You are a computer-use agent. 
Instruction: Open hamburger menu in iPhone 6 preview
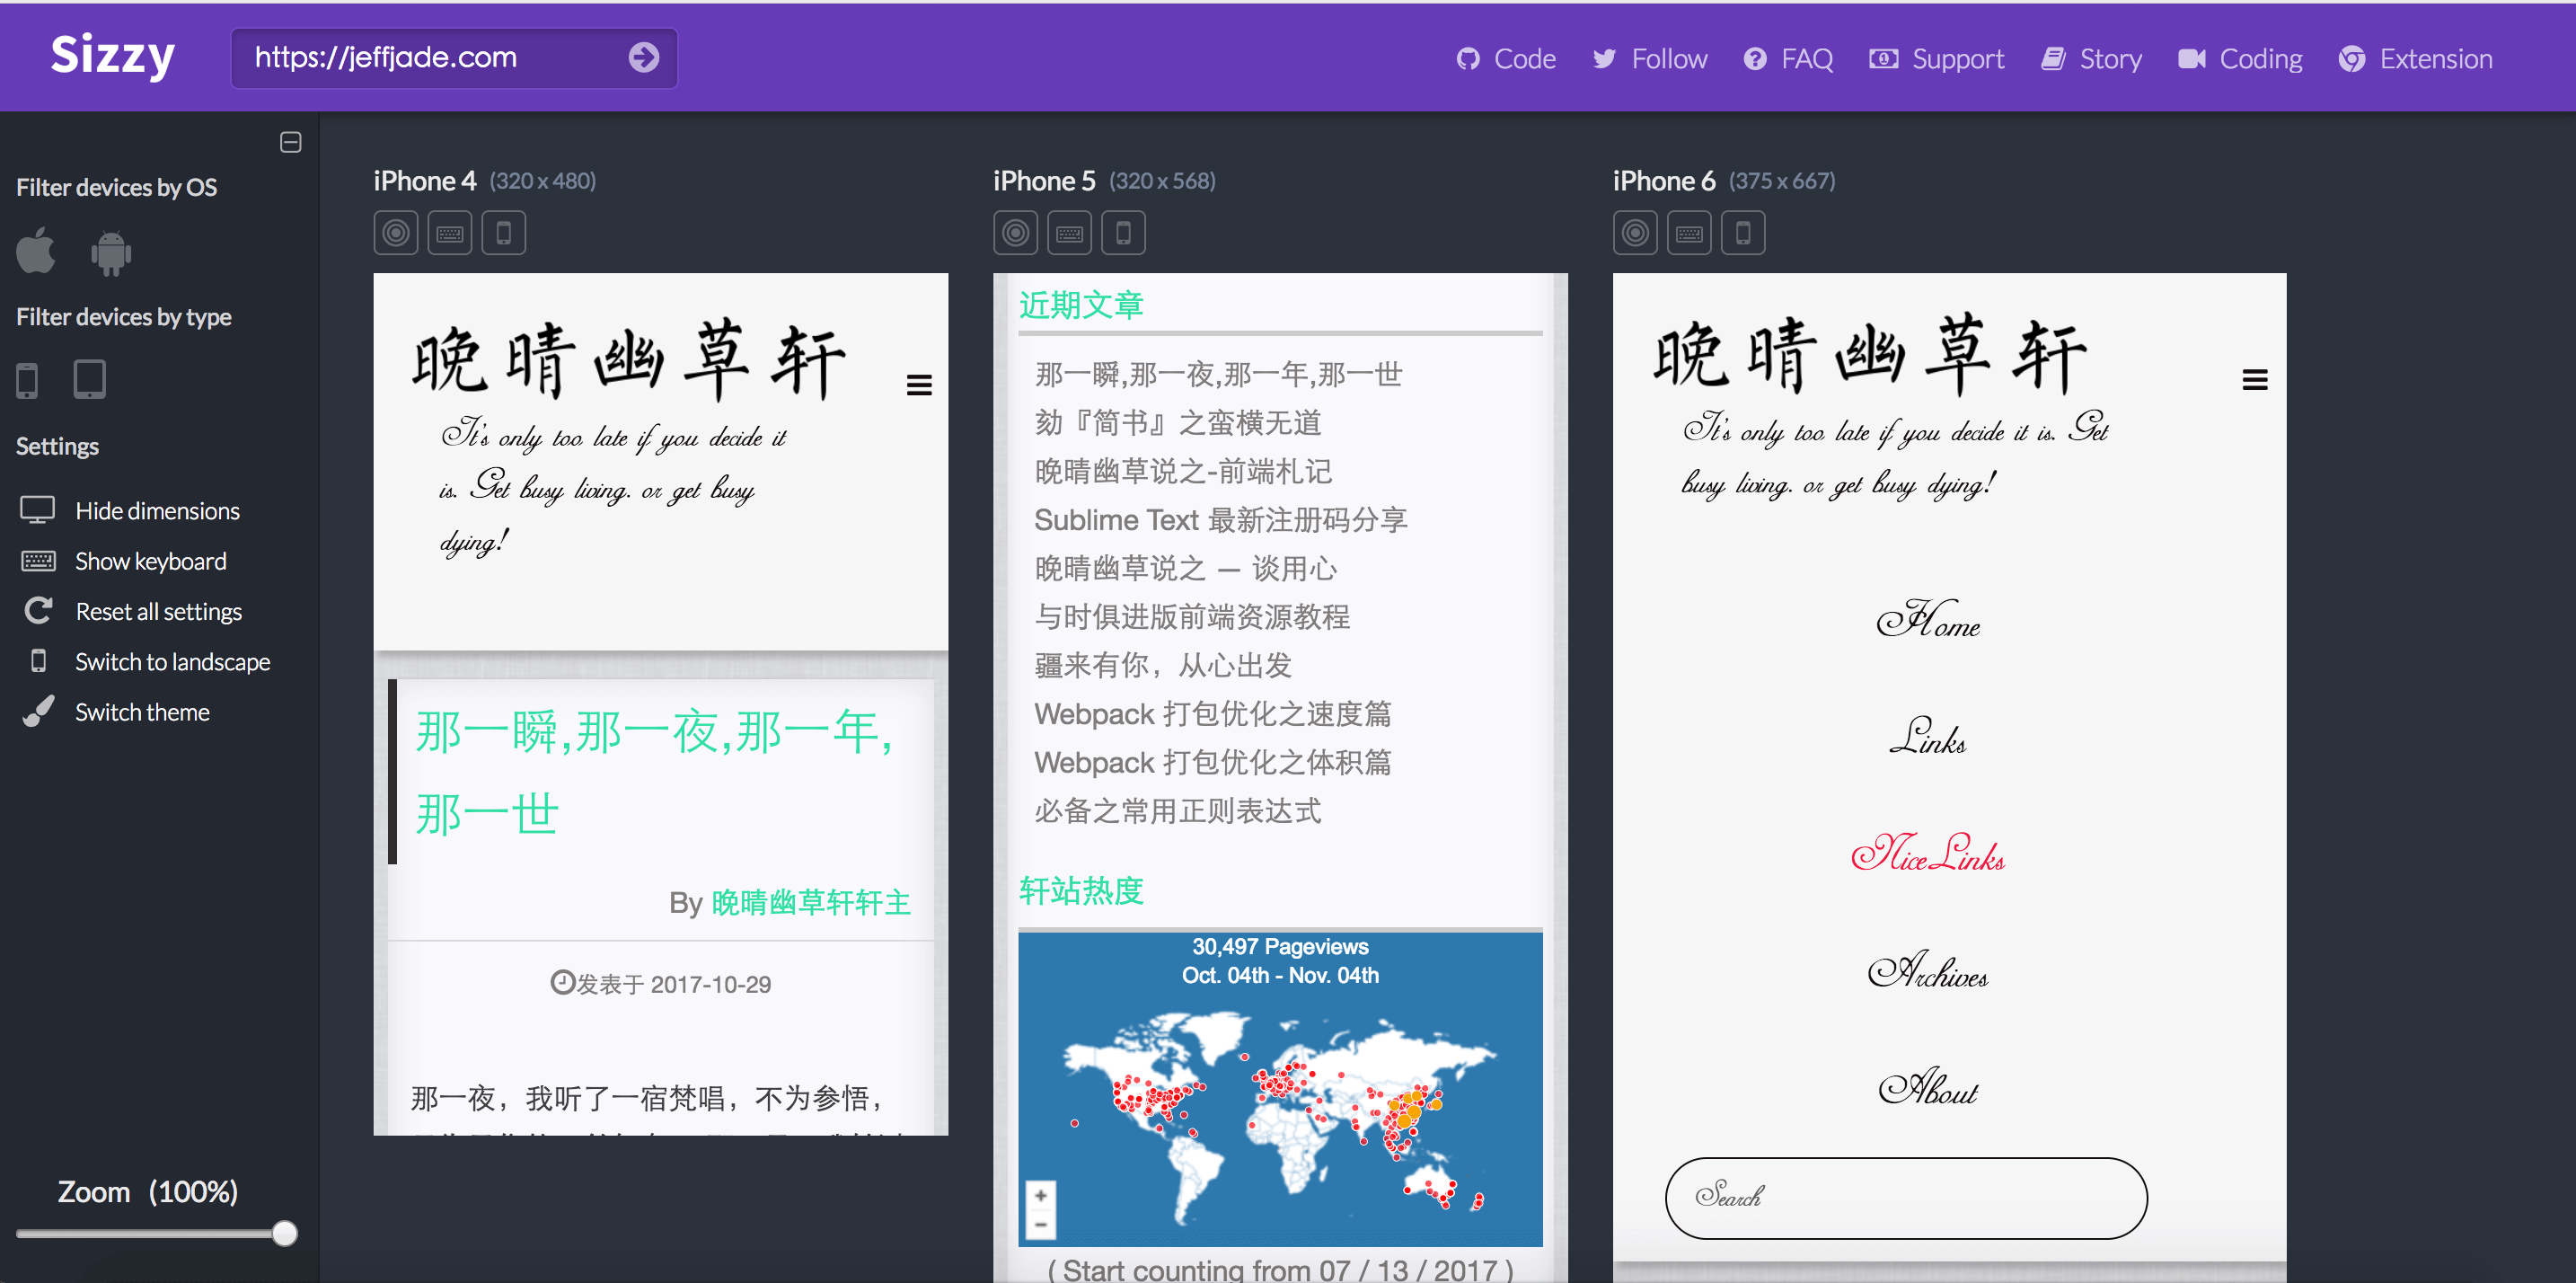click(2254, 380)
